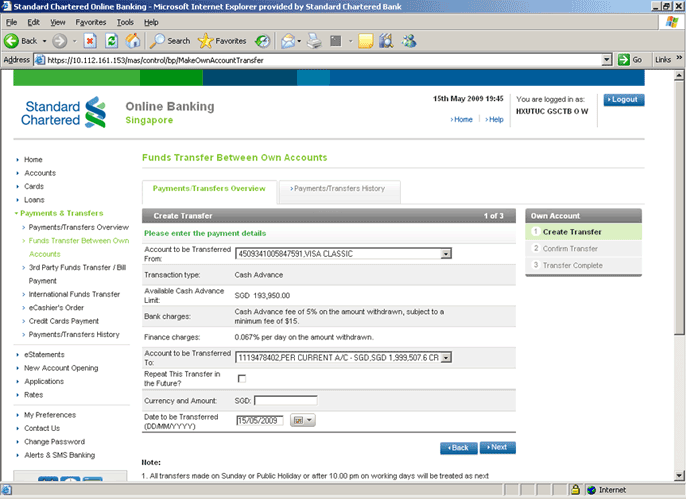686x499 pixels.
Task: Open the browser Home page icon
Action: click(133, 41)
